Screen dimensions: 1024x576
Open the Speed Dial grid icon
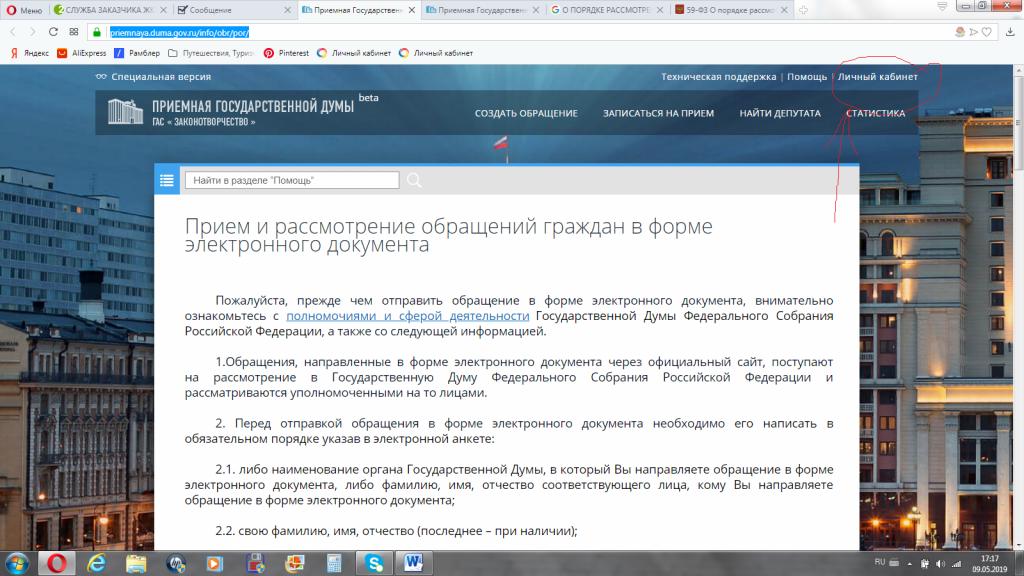[75, 32]
